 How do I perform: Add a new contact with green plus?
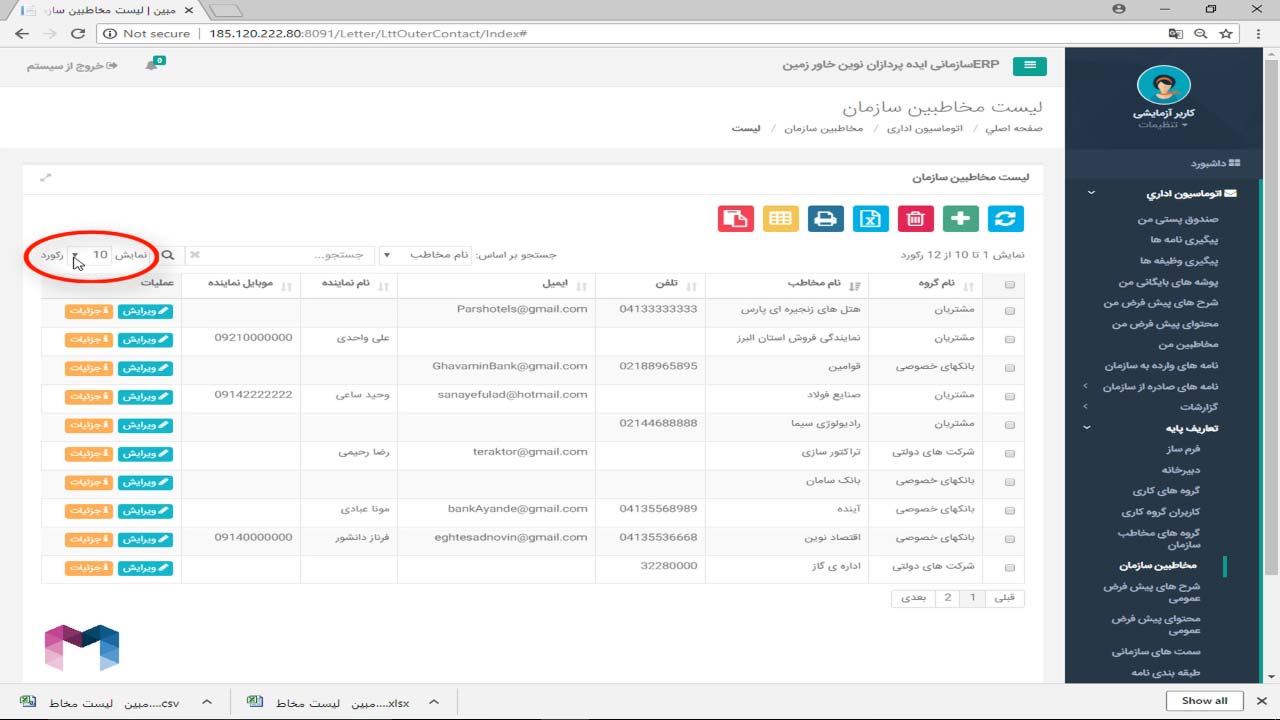pos(961,219)
